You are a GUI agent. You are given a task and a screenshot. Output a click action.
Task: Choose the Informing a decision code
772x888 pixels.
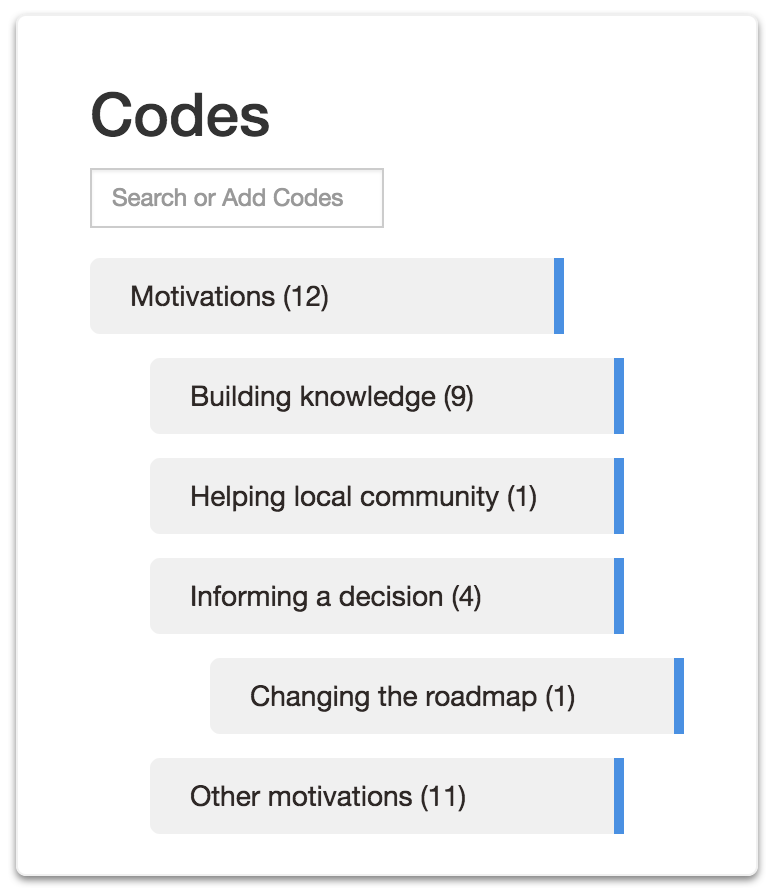[387, 596]
